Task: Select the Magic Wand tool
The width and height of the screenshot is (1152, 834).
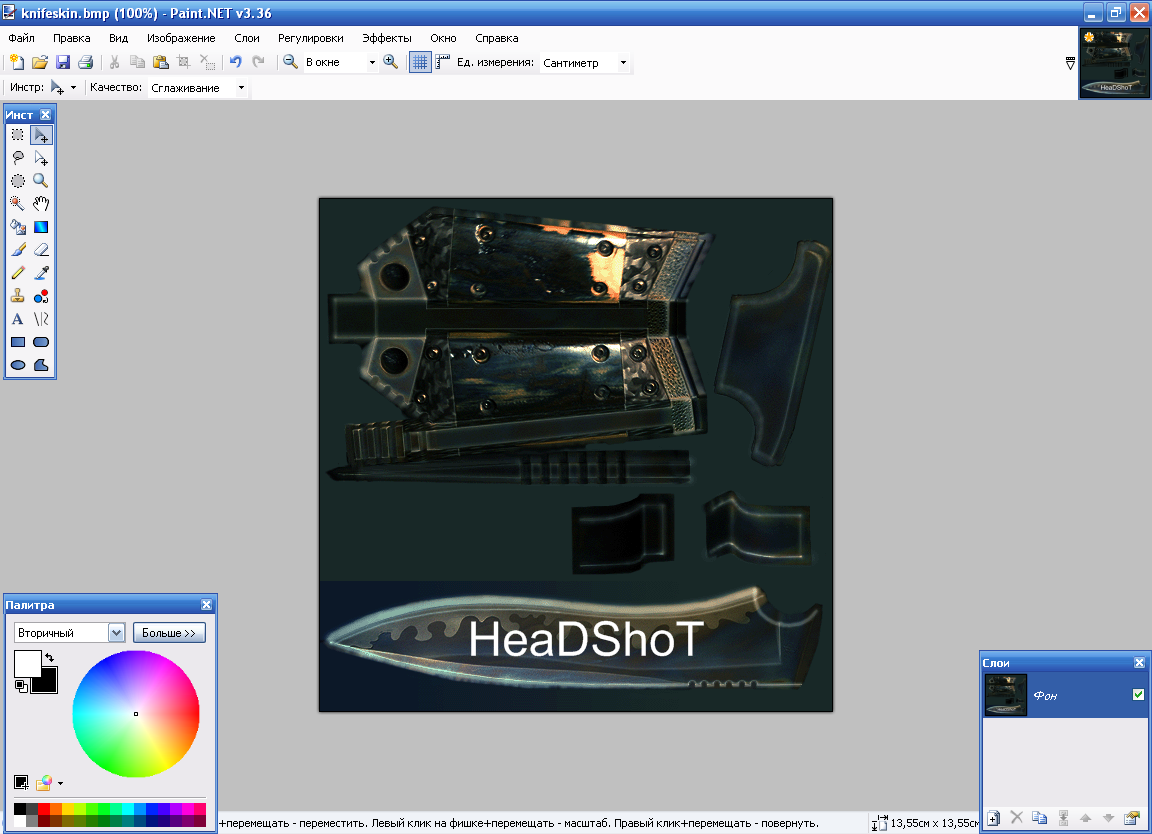Action: (x=17, y=204)
